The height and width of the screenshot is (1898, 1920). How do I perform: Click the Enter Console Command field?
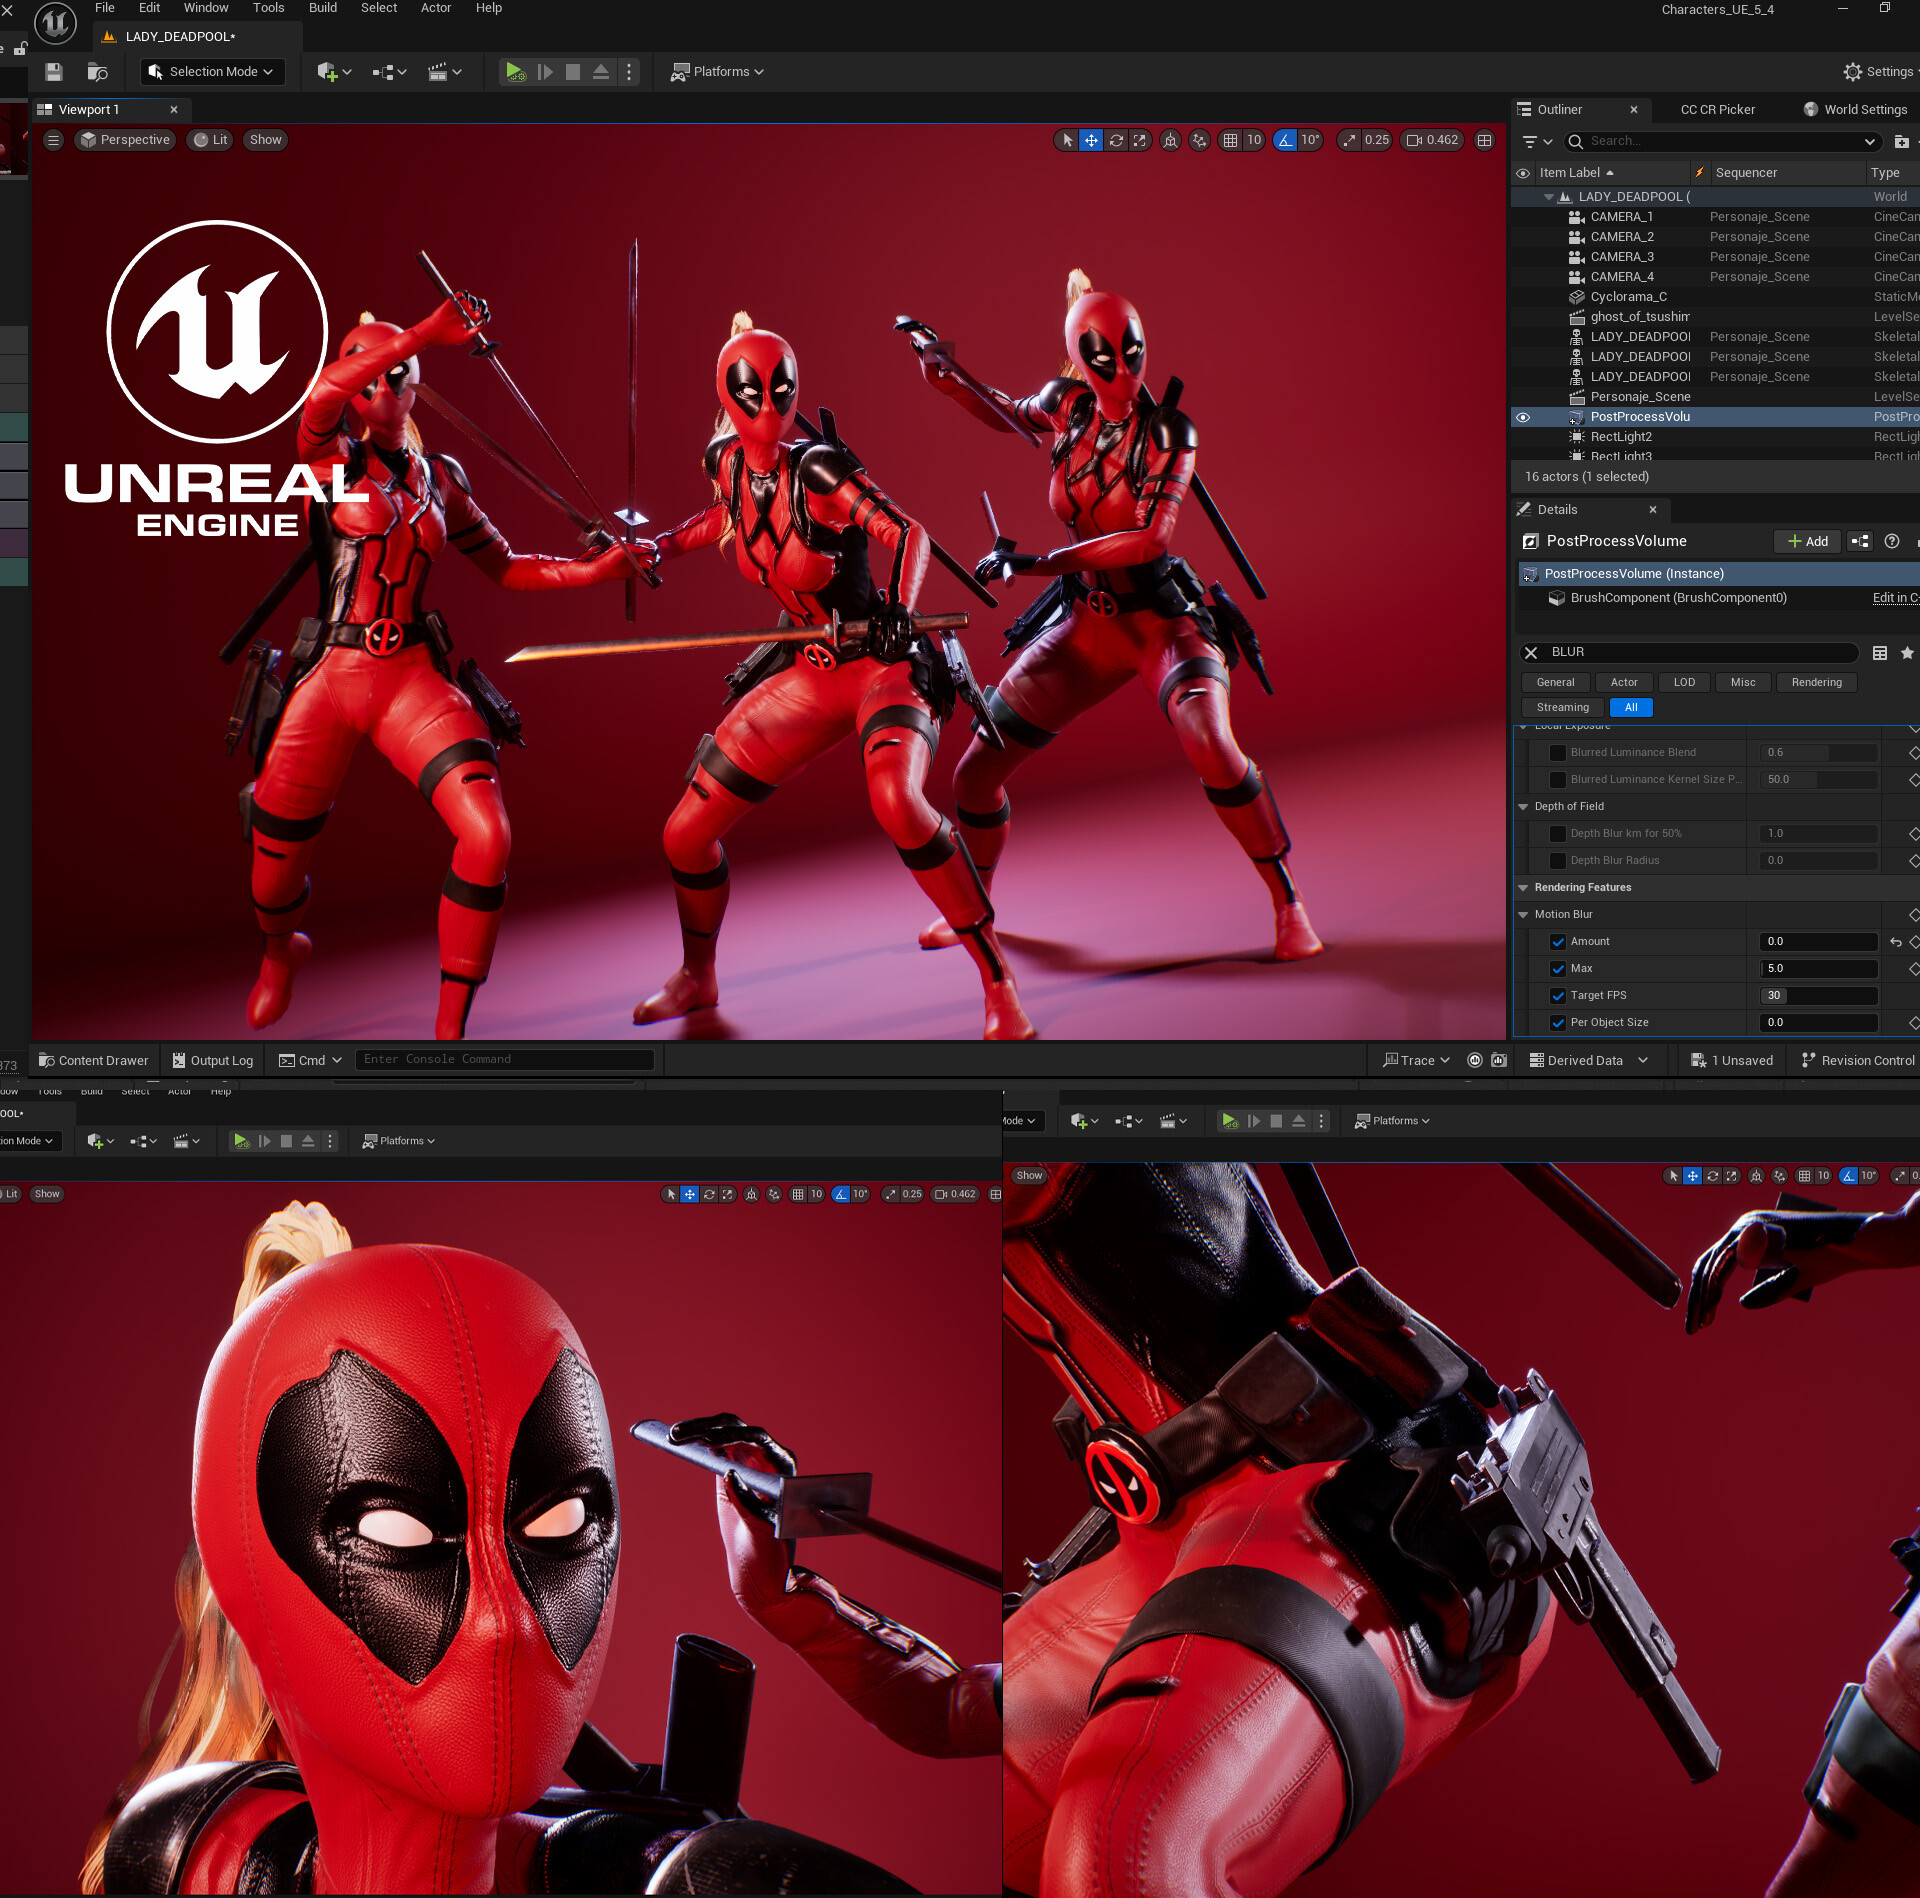pos(504,1059)
